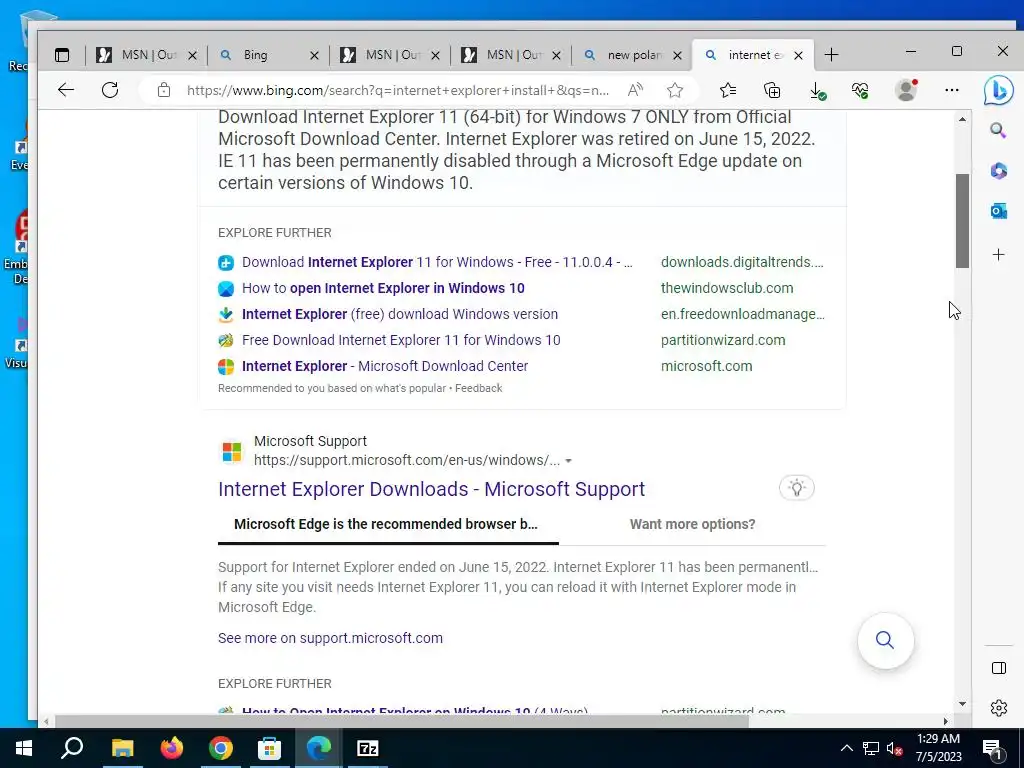Switch to the new poland search tab

pos(633,56)
